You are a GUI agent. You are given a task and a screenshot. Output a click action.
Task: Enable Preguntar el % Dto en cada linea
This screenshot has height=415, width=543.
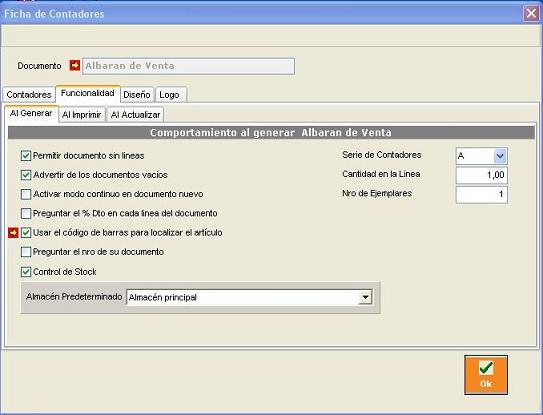(x=26, y=213)
